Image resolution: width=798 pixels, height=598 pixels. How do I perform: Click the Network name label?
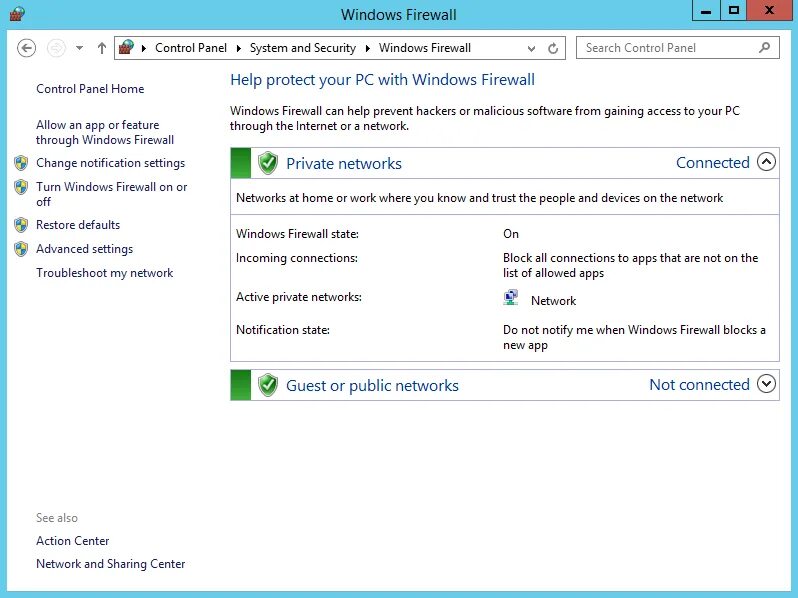553,301
